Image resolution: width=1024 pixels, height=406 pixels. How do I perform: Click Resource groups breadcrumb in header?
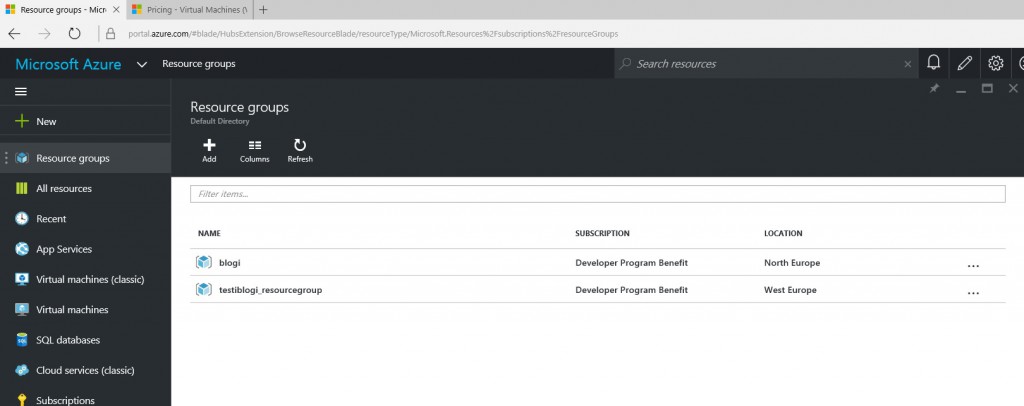tap(199, 64)
